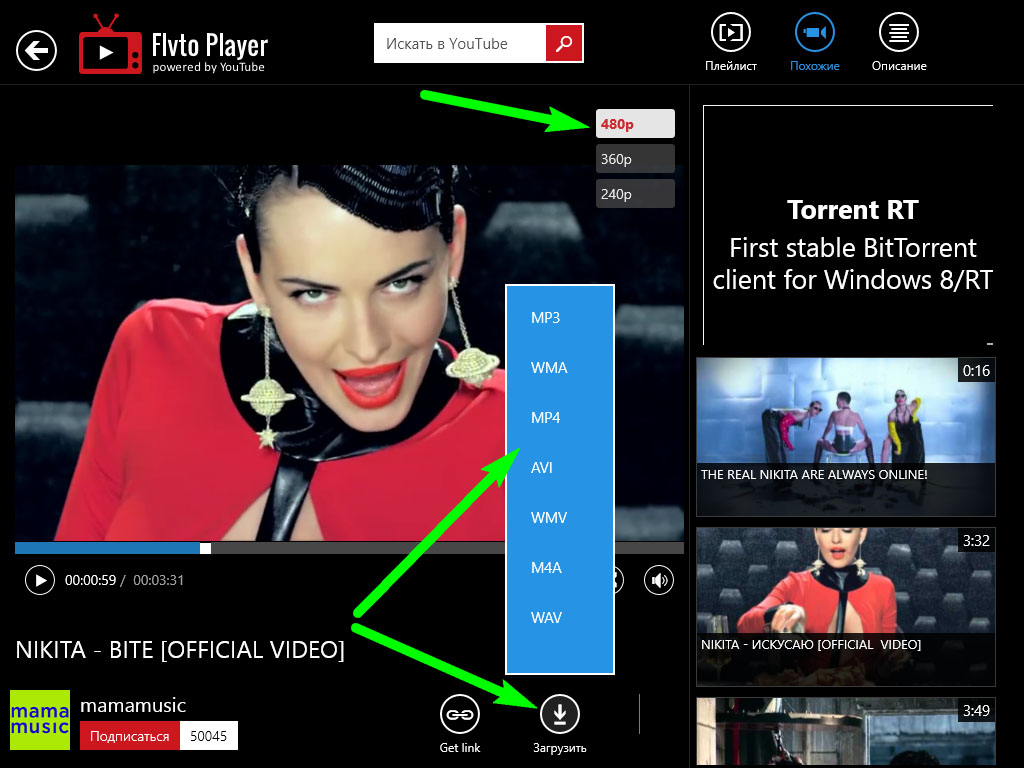Seek using the video progress bar handle
Image resolution: width=1024 pixels, height=768 pixels.
[205, 548]
